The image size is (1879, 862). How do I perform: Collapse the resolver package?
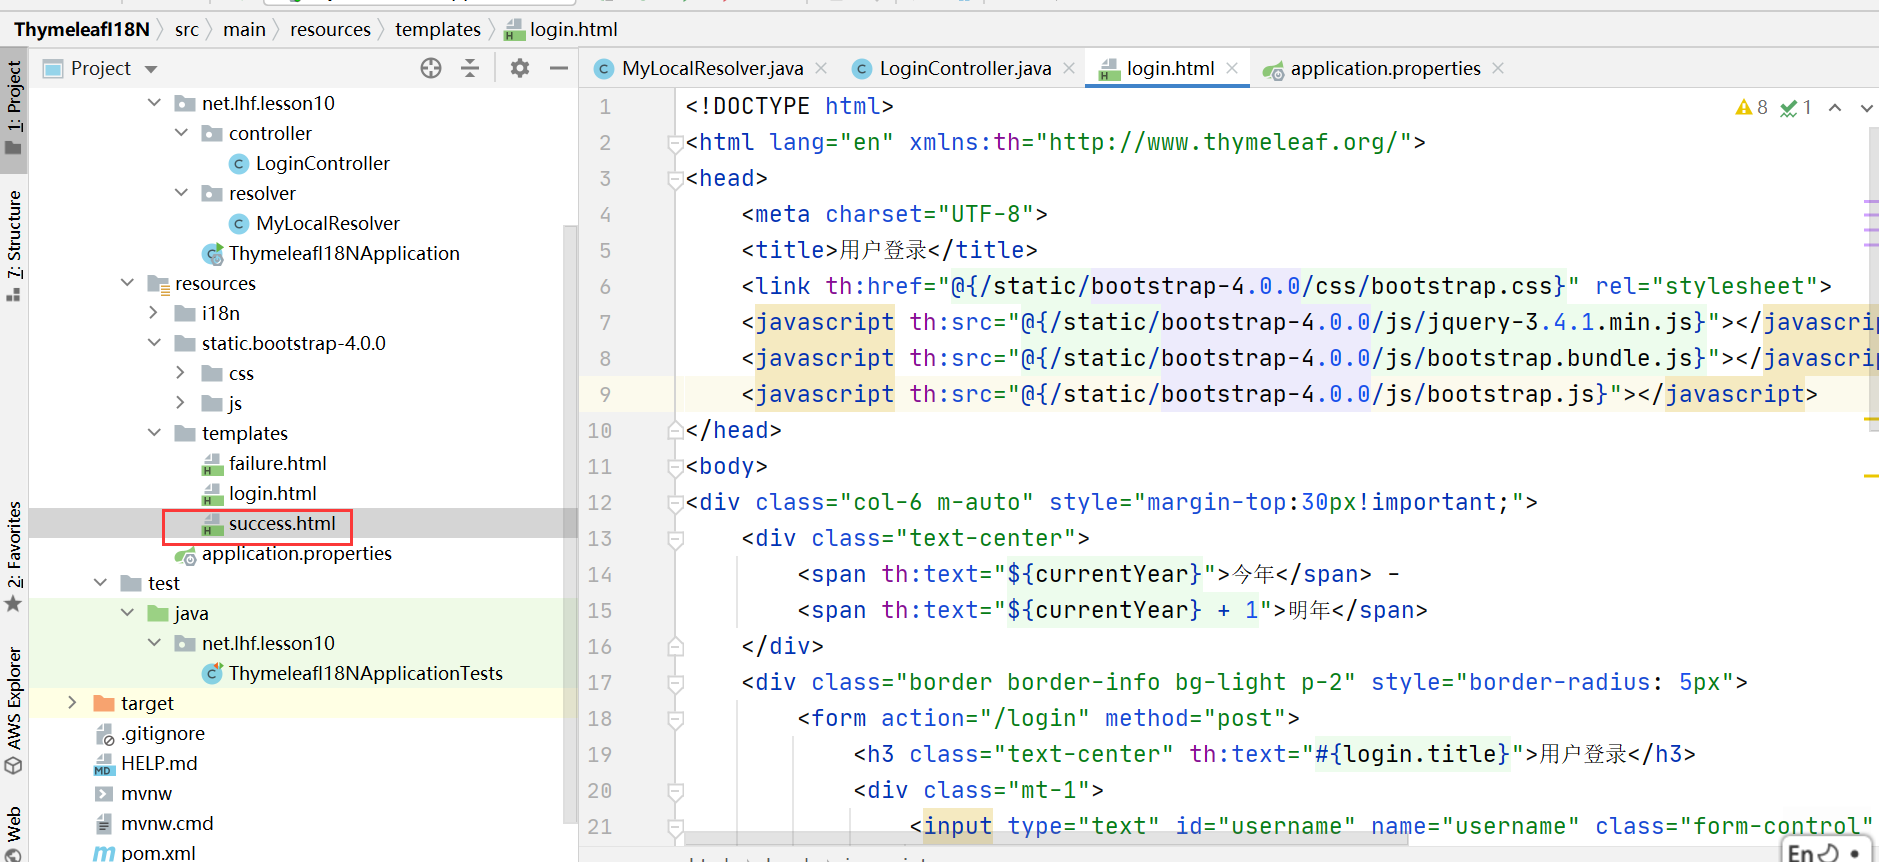click(181, 193)
